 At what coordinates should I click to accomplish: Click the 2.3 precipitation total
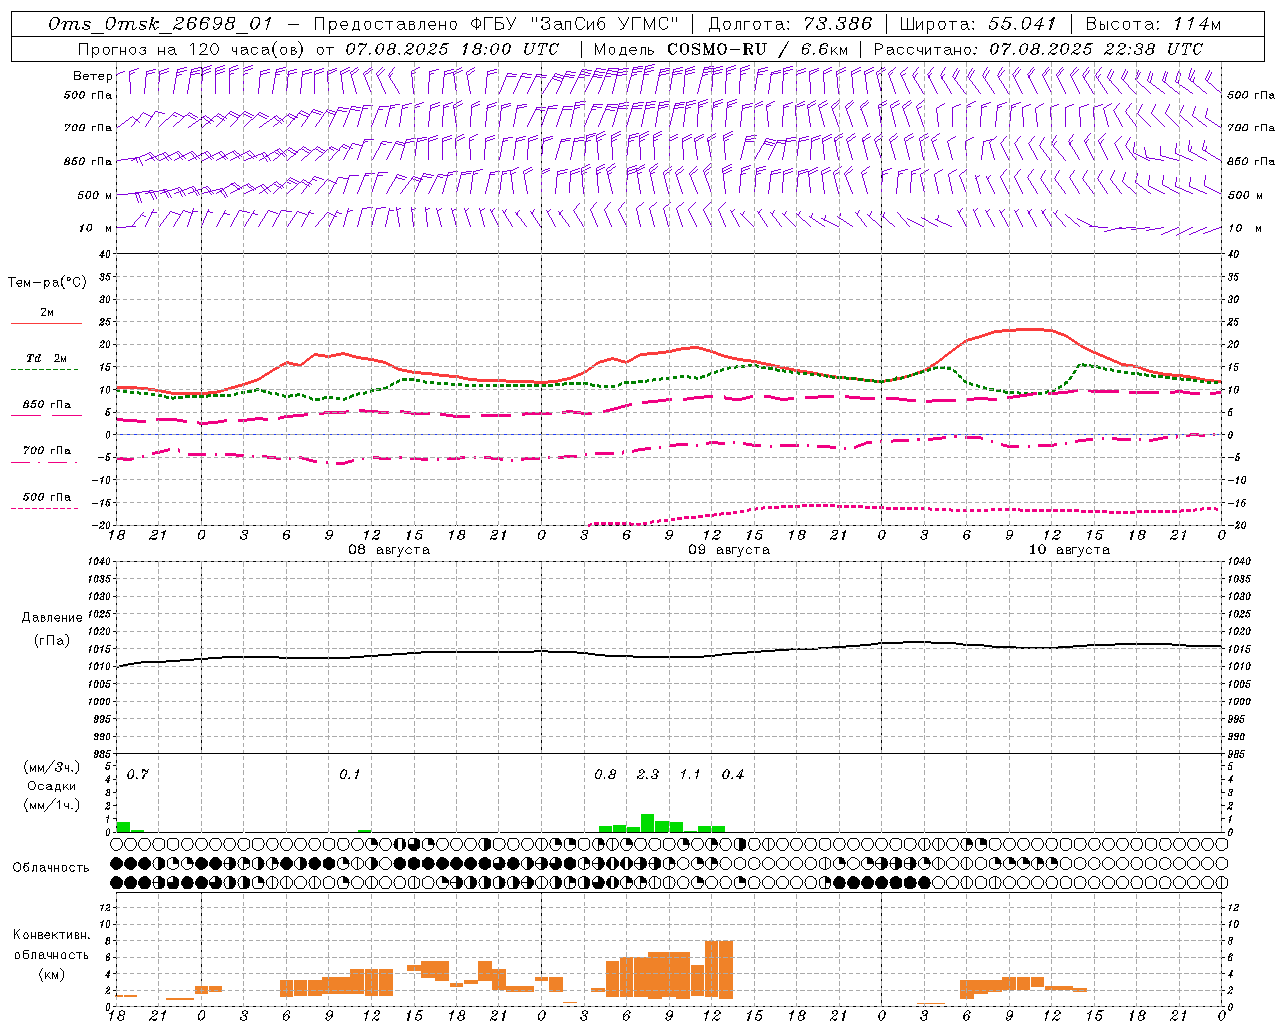[648, 774]
